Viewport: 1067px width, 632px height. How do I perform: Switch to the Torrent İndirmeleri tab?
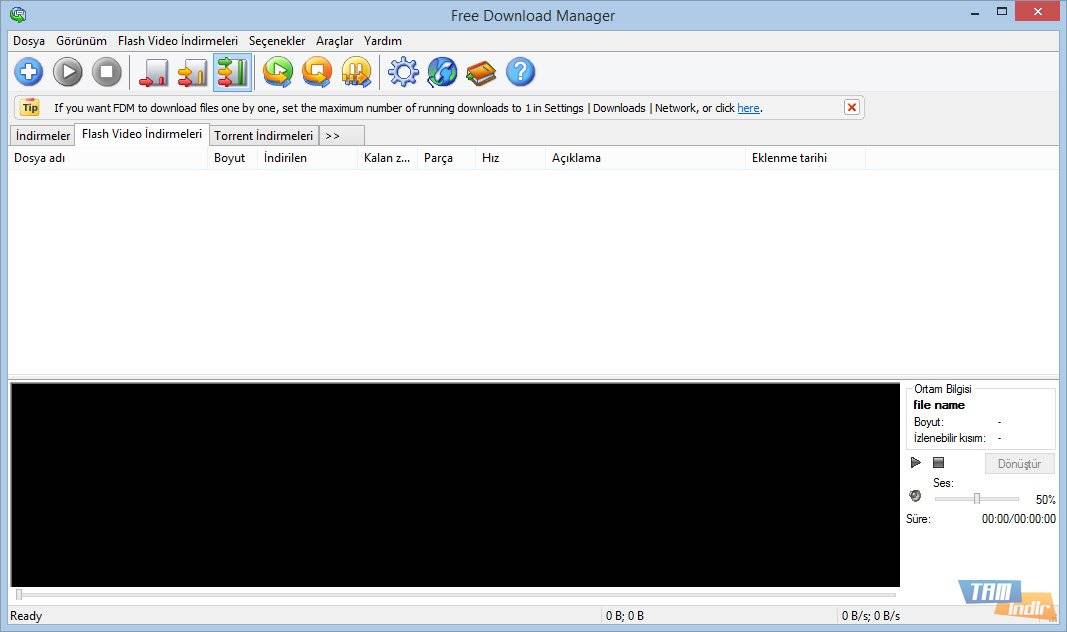point(263,136)
